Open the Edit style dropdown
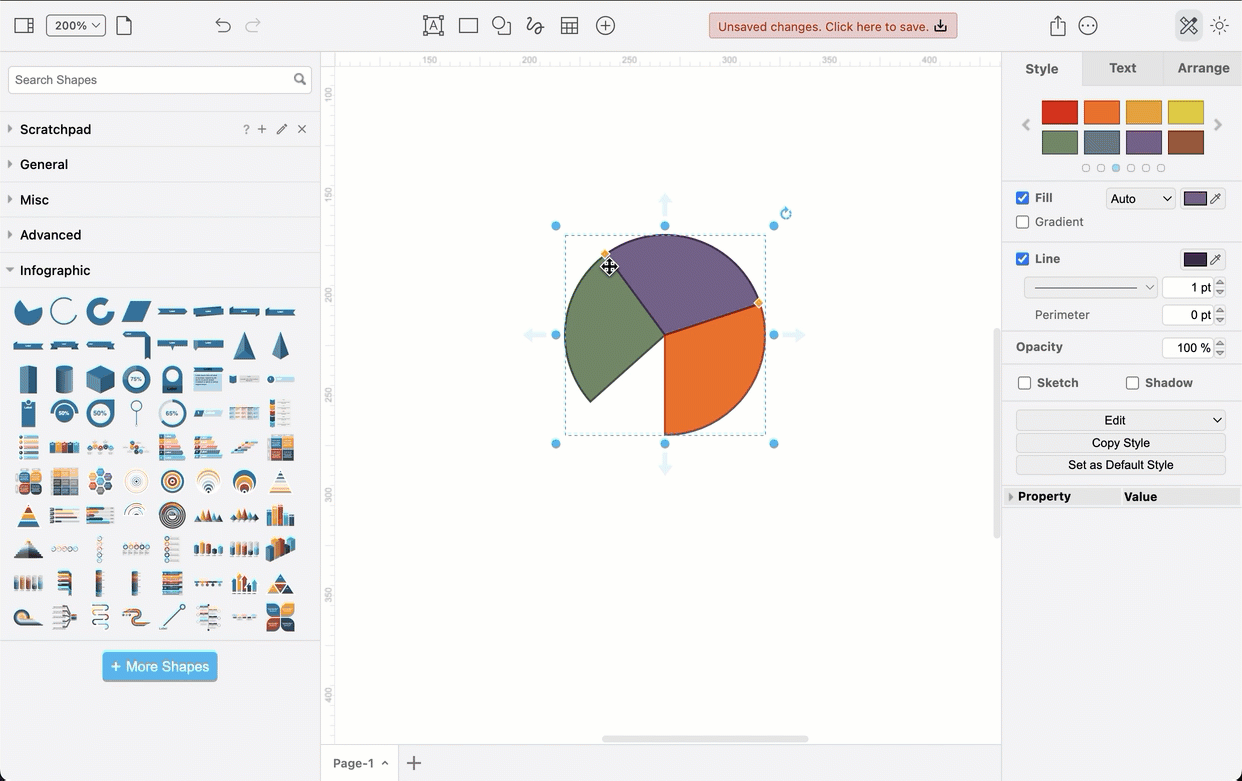 (1120, 419)
